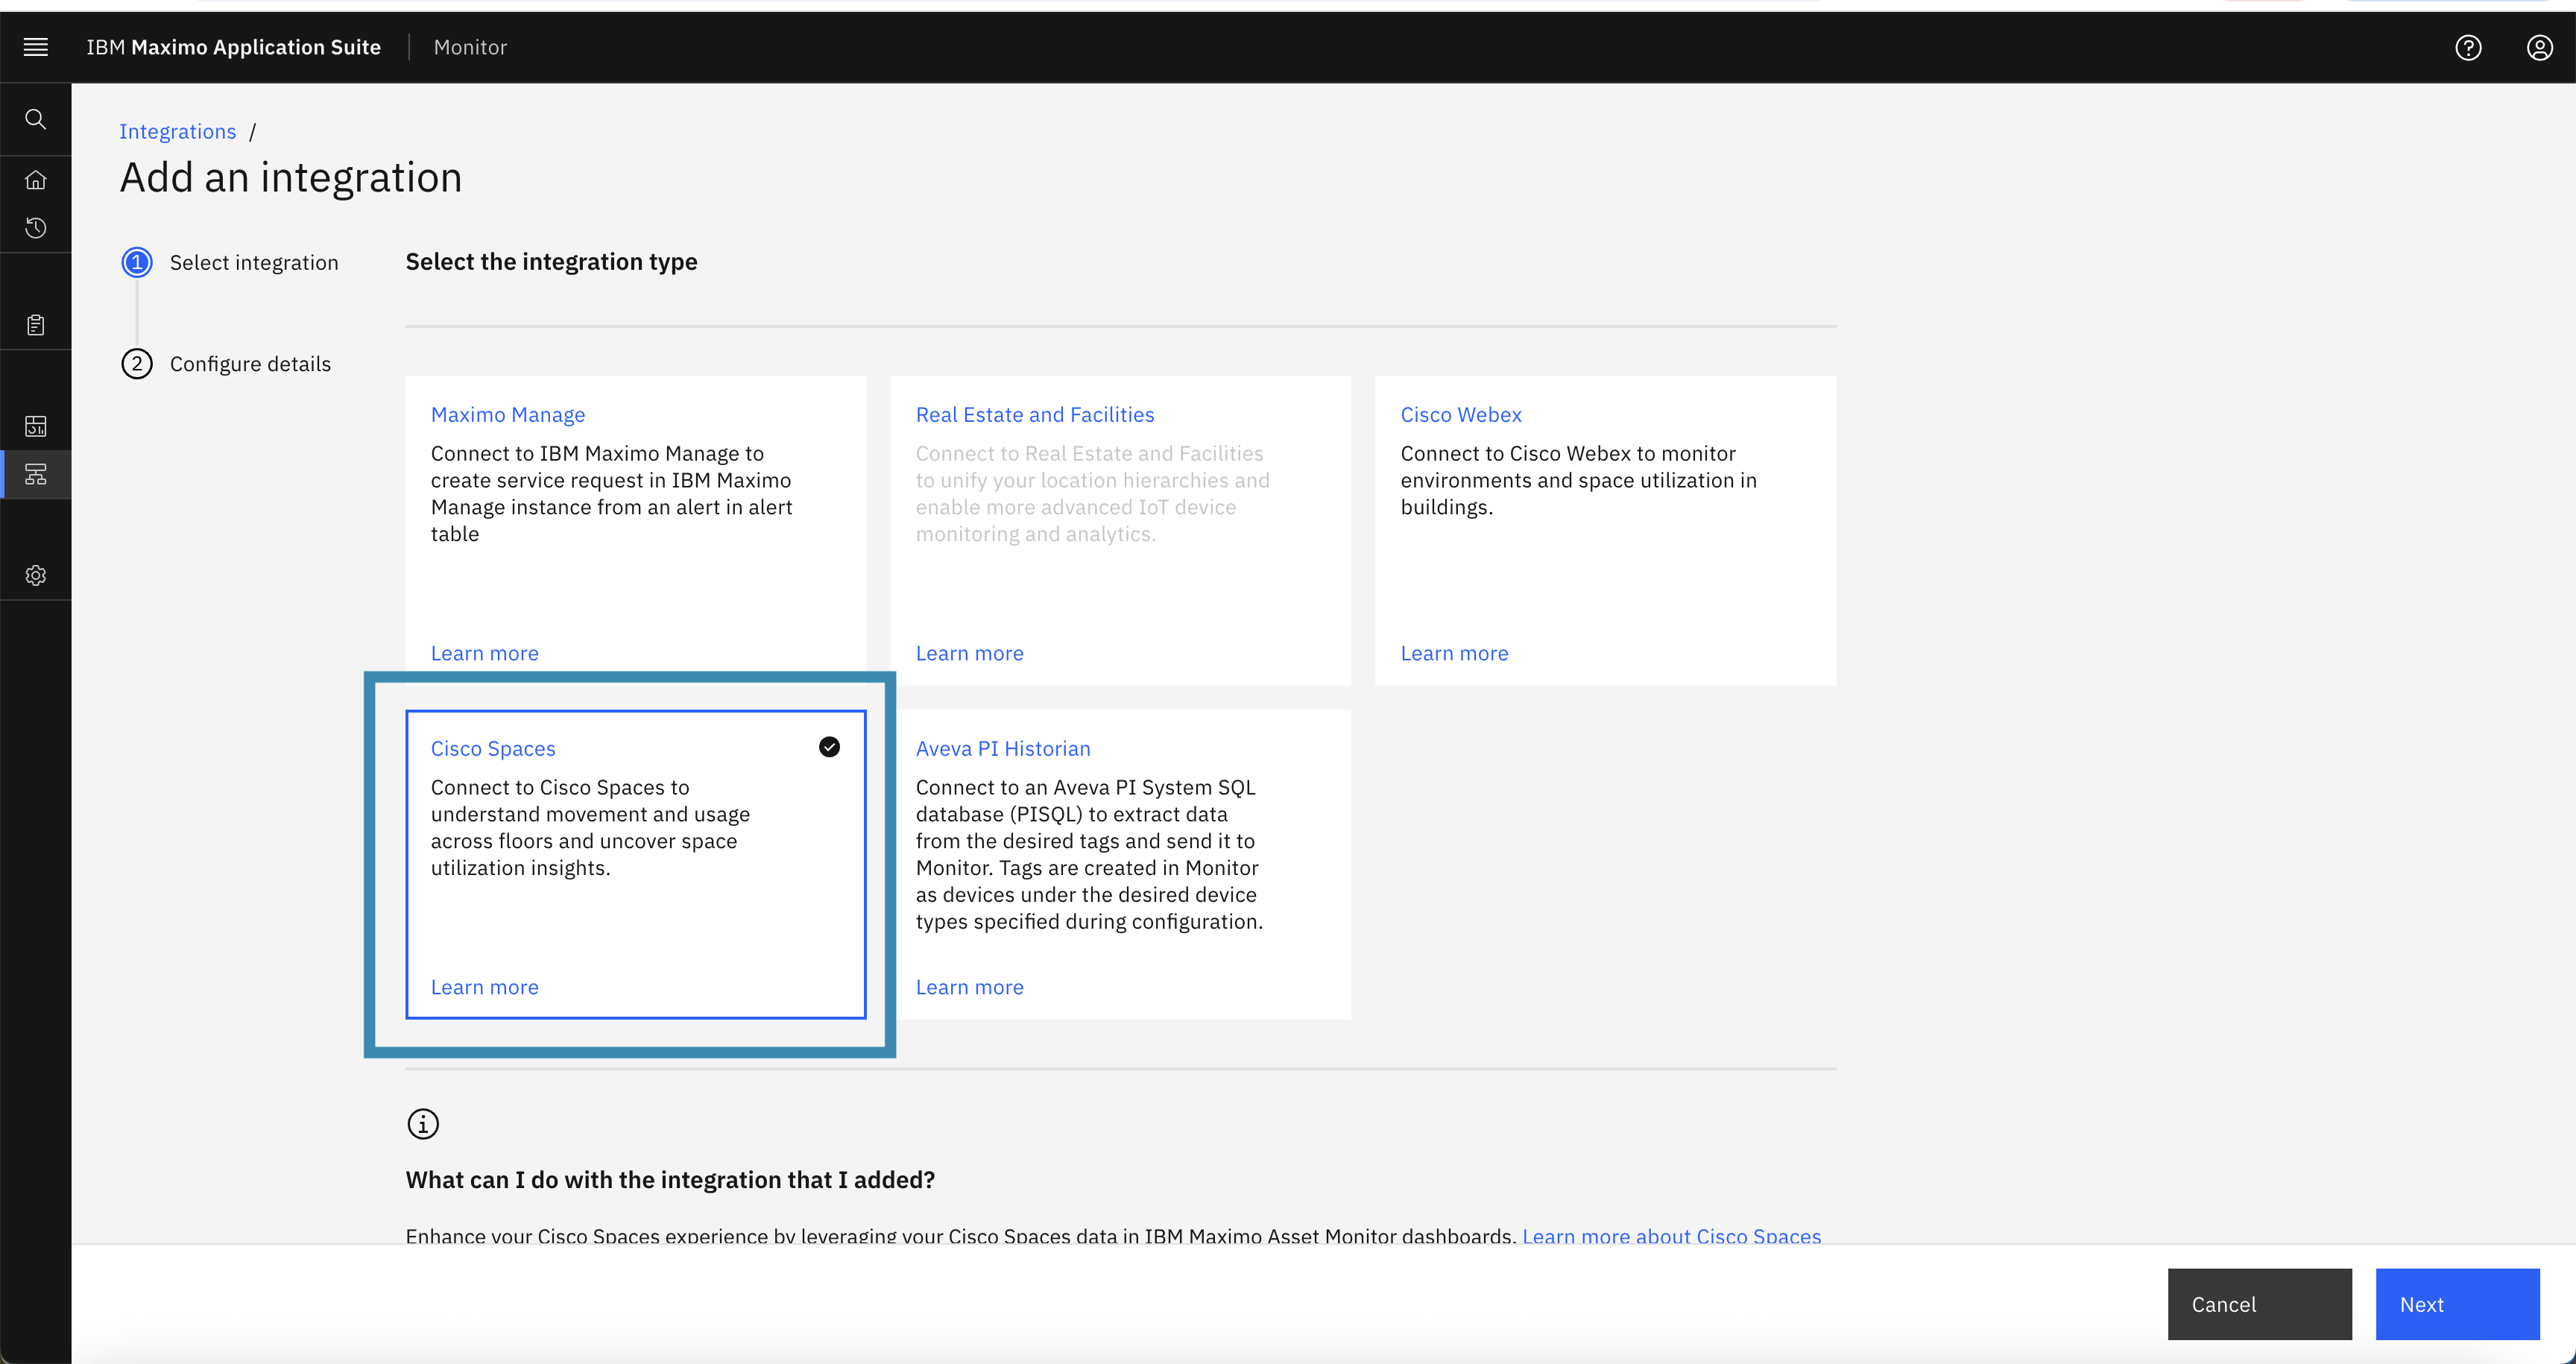Open the hierarchy setup sidebar icon
This screenshot has width=2576, height=1364.
point(36,474)
